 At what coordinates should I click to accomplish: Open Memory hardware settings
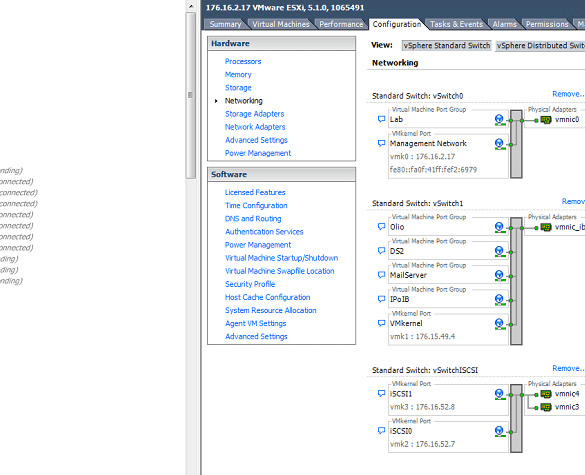click(x=238, y=74)
